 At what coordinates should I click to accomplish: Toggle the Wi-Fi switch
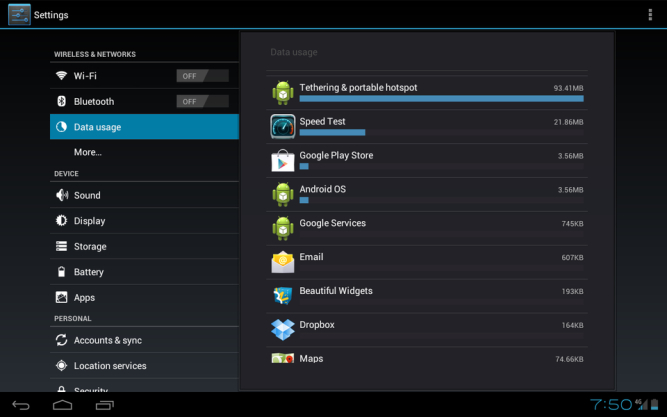[202, 76]
